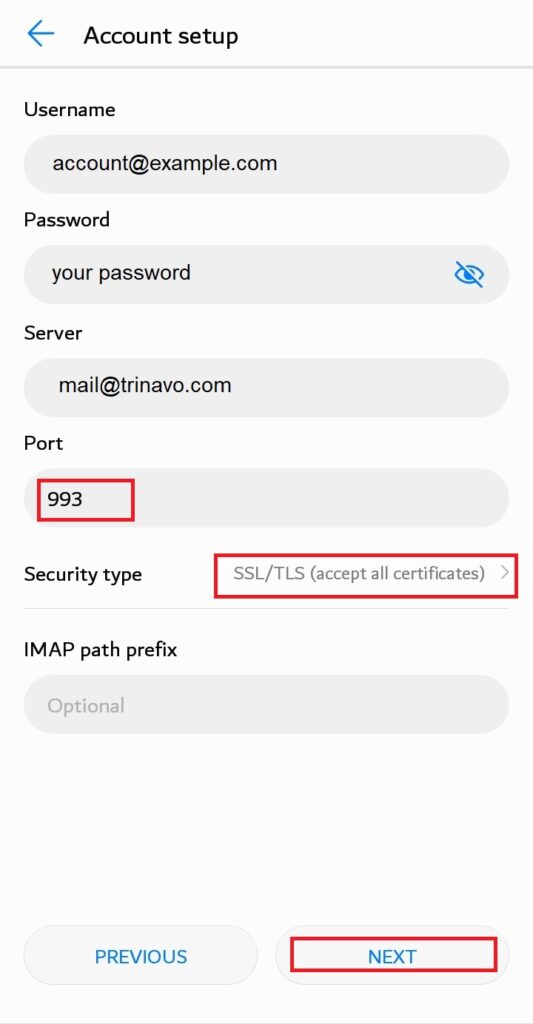Click the Port field containing 993
The image size is (533, 1024).
(266, 498)
